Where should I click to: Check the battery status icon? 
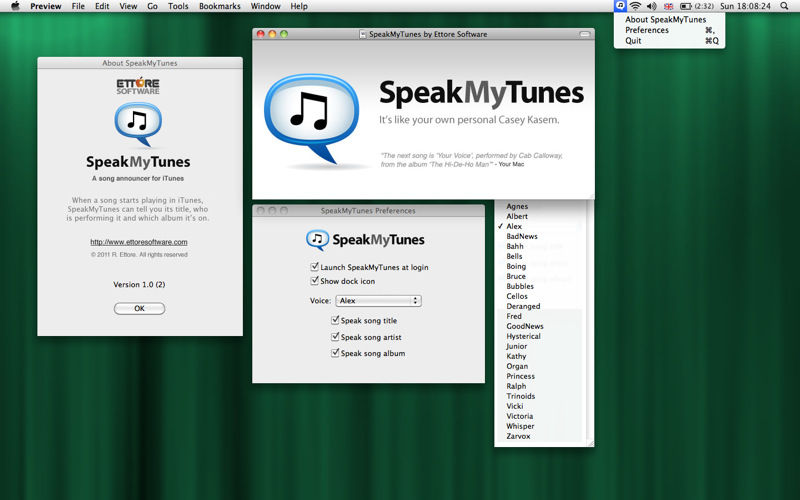click(x=686, y=7)
